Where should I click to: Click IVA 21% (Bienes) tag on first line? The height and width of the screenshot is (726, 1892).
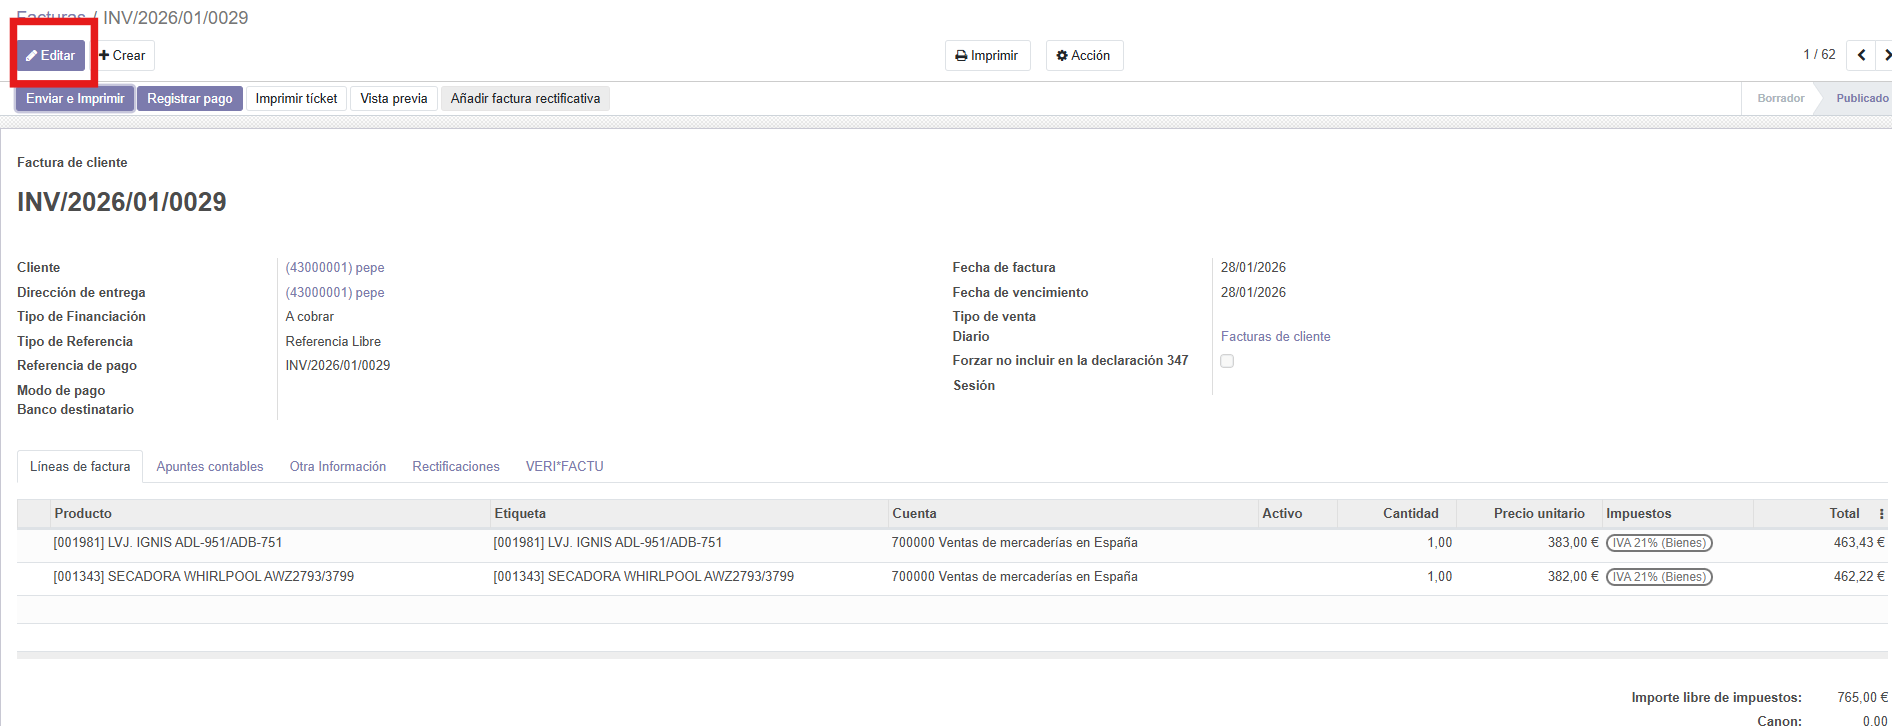pyautogui.click(x=1659, y=543)
